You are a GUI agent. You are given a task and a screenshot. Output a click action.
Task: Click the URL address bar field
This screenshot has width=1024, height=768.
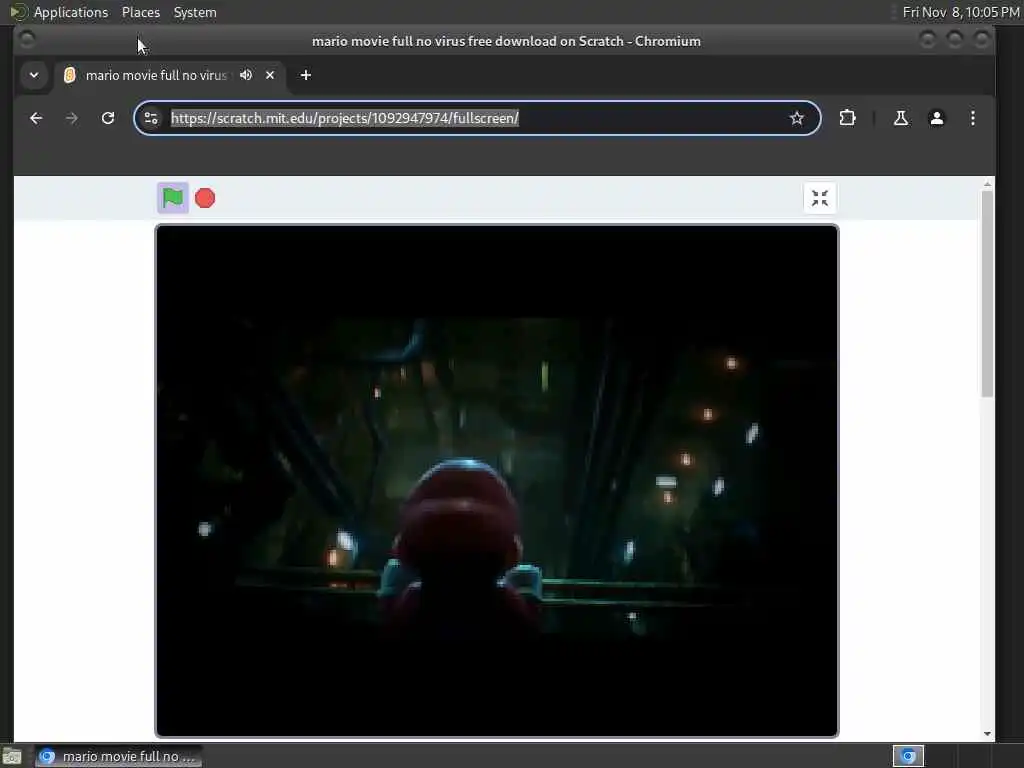click(x=475, y=118)
